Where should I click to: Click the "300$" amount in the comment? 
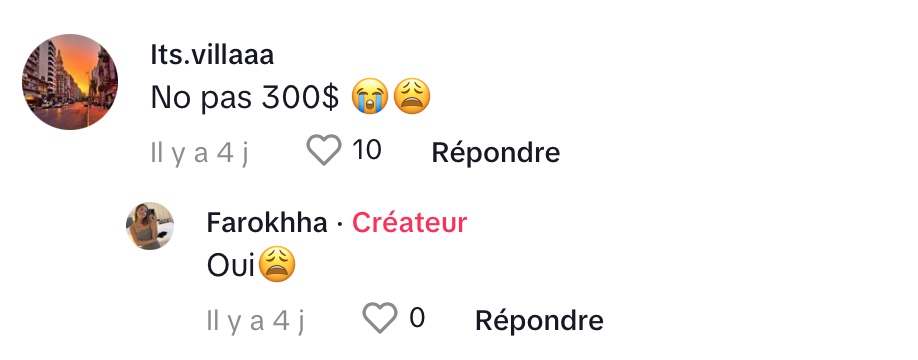(300, 98)
